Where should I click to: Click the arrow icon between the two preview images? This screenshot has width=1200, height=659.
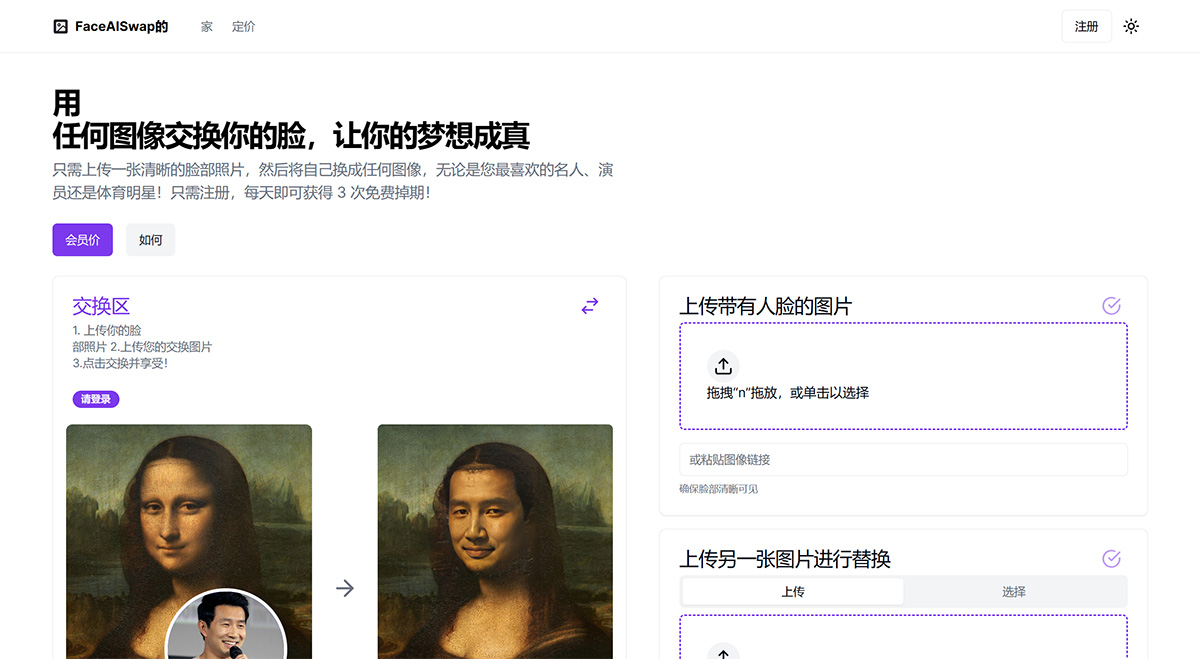[344, 588]
